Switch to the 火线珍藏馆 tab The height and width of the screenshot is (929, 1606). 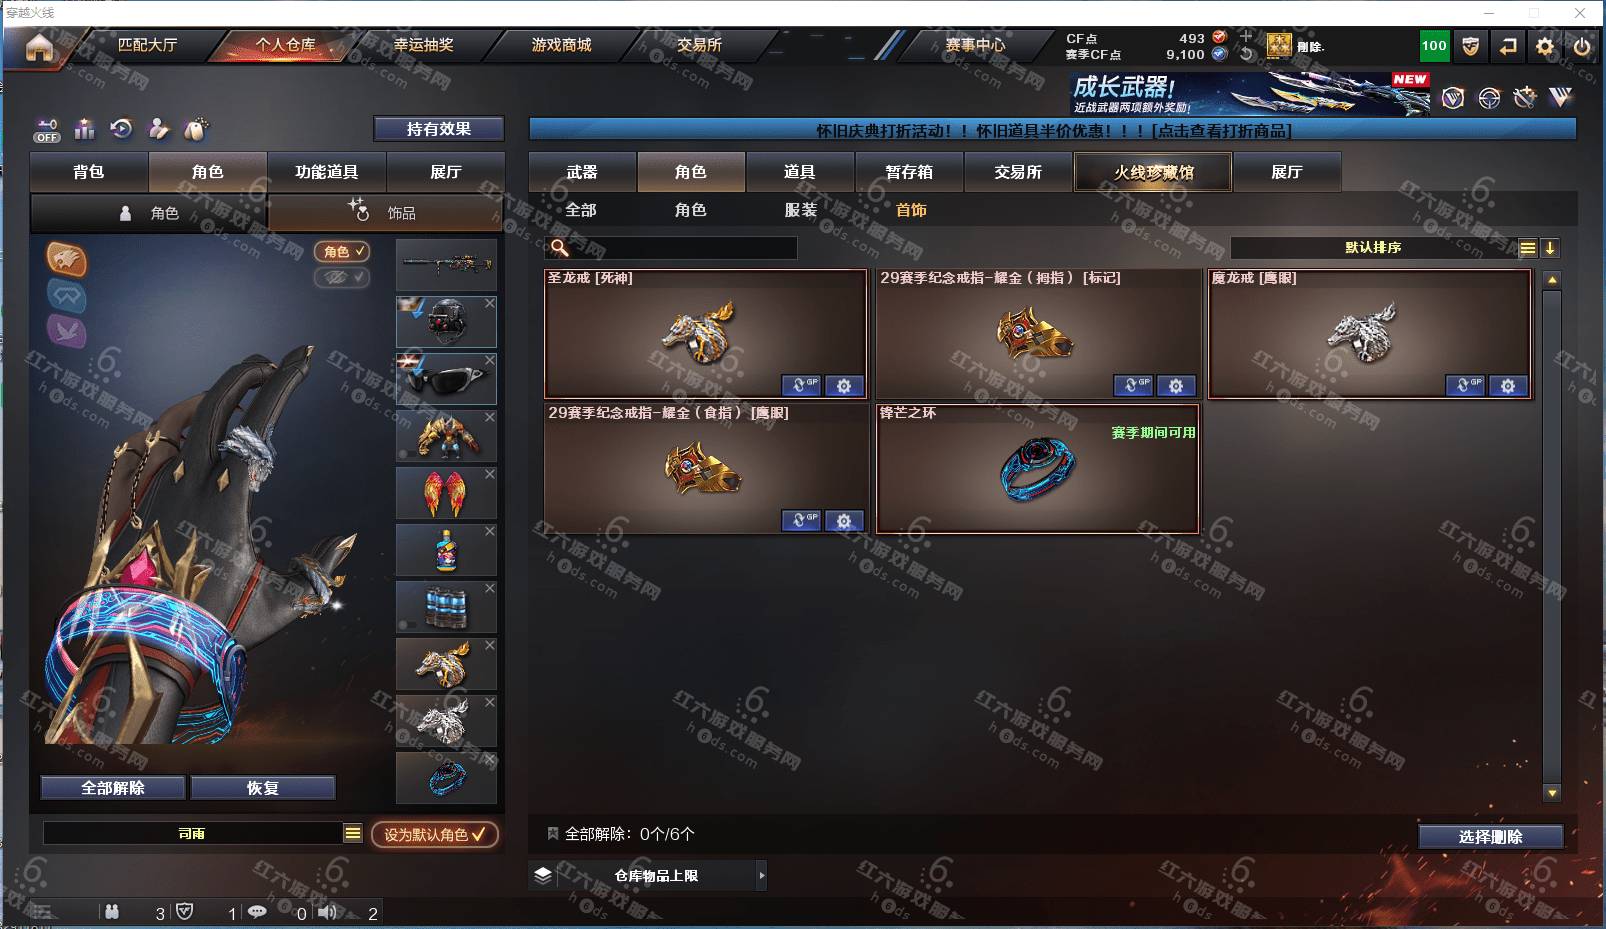coord(1153,172)
